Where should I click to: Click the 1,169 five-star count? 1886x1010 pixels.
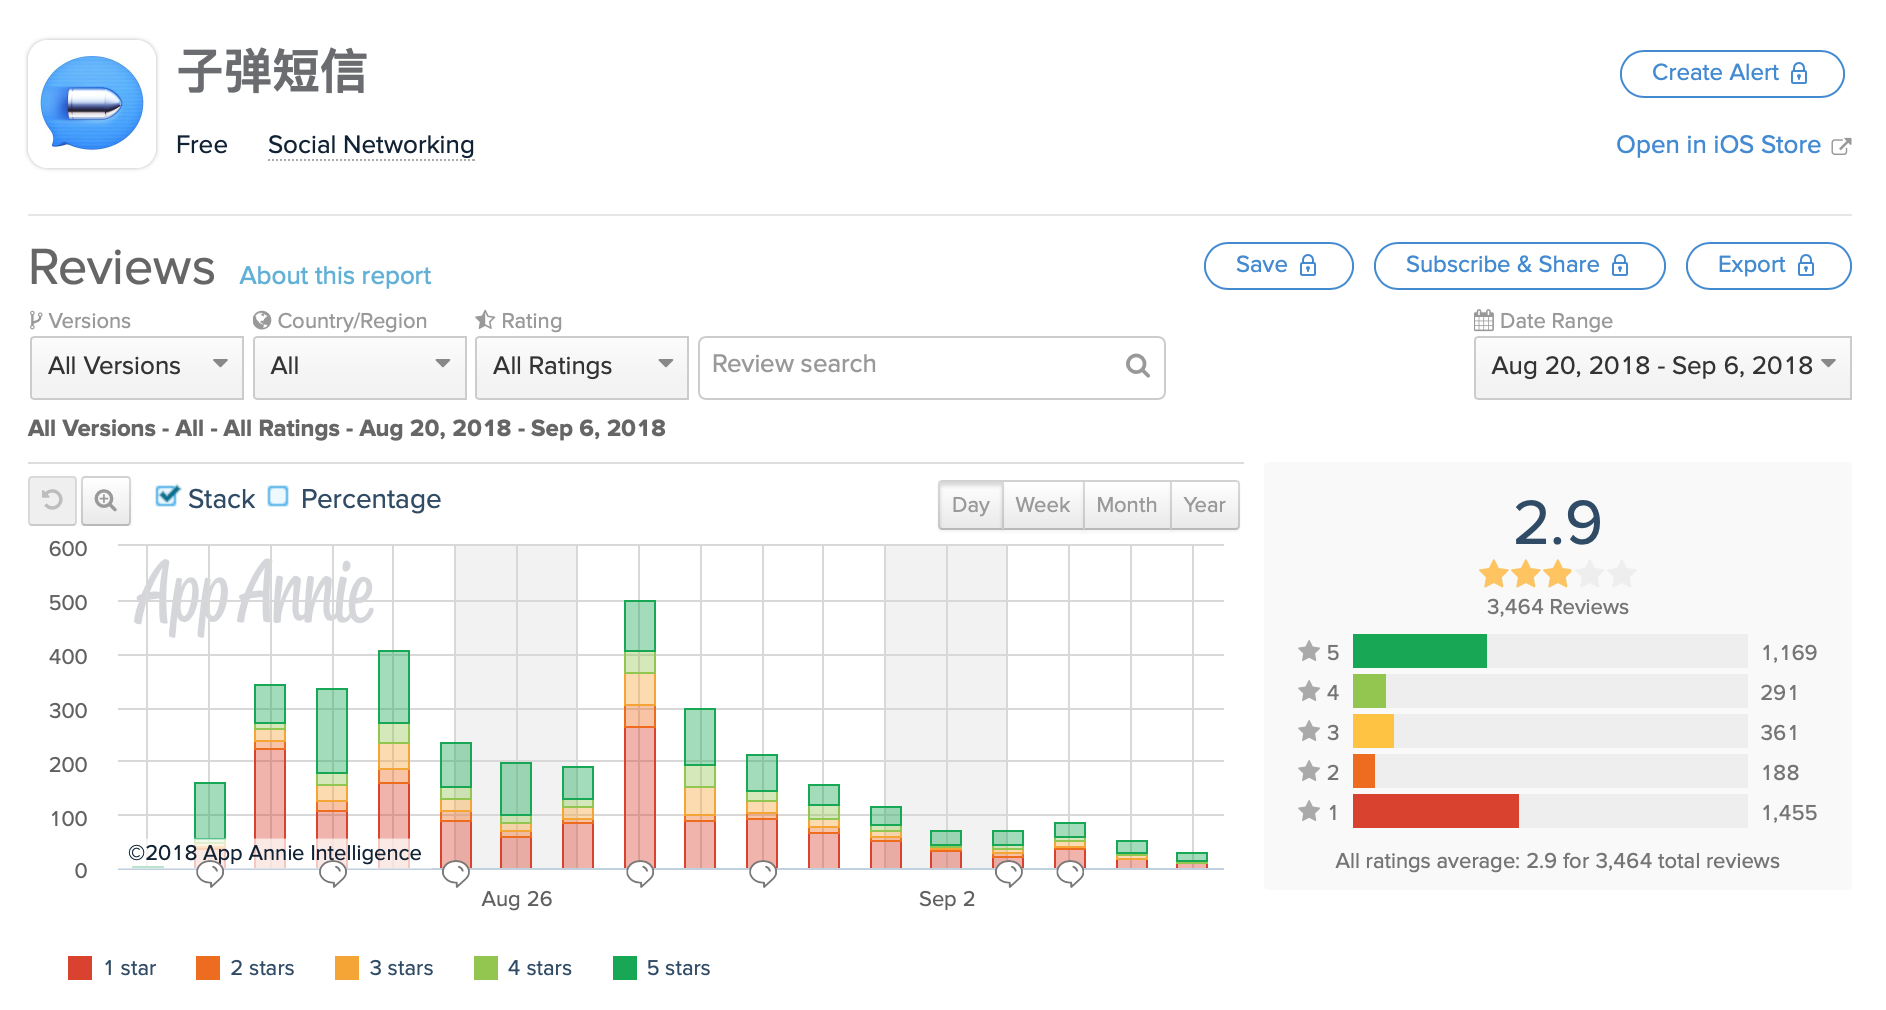point(1789,653)
